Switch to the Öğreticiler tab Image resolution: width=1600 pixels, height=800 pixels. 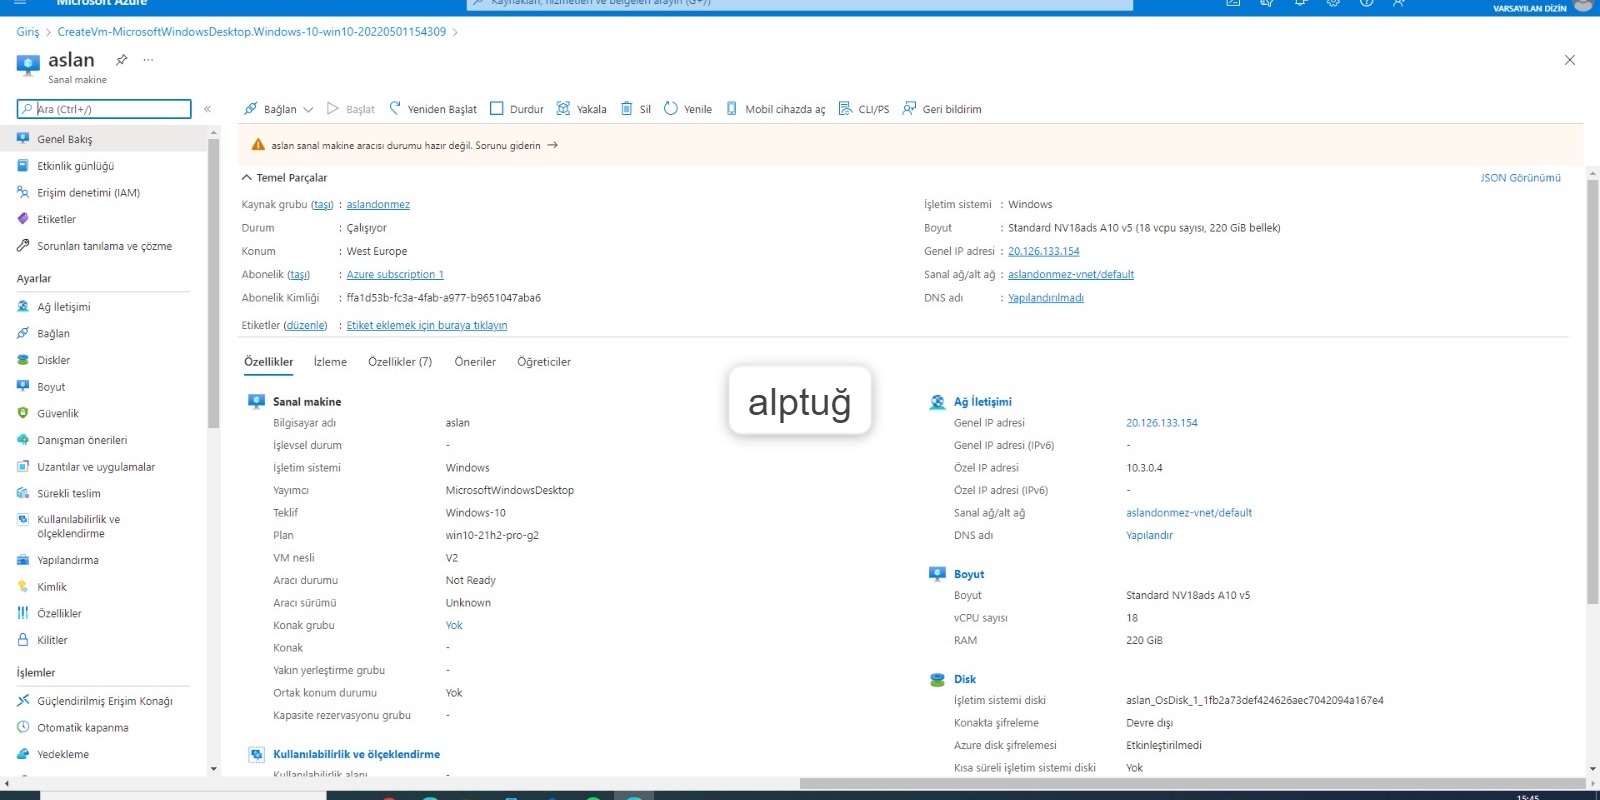click(x=544, y=362)
